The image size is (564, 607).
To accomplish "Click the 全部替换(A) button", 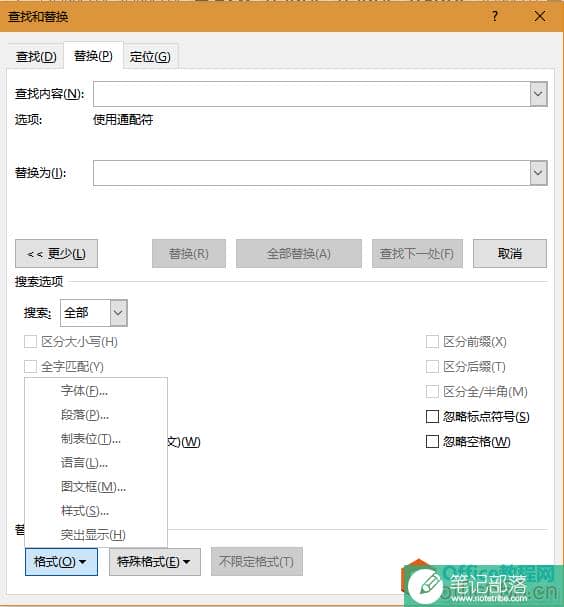I will pos(299,254).
